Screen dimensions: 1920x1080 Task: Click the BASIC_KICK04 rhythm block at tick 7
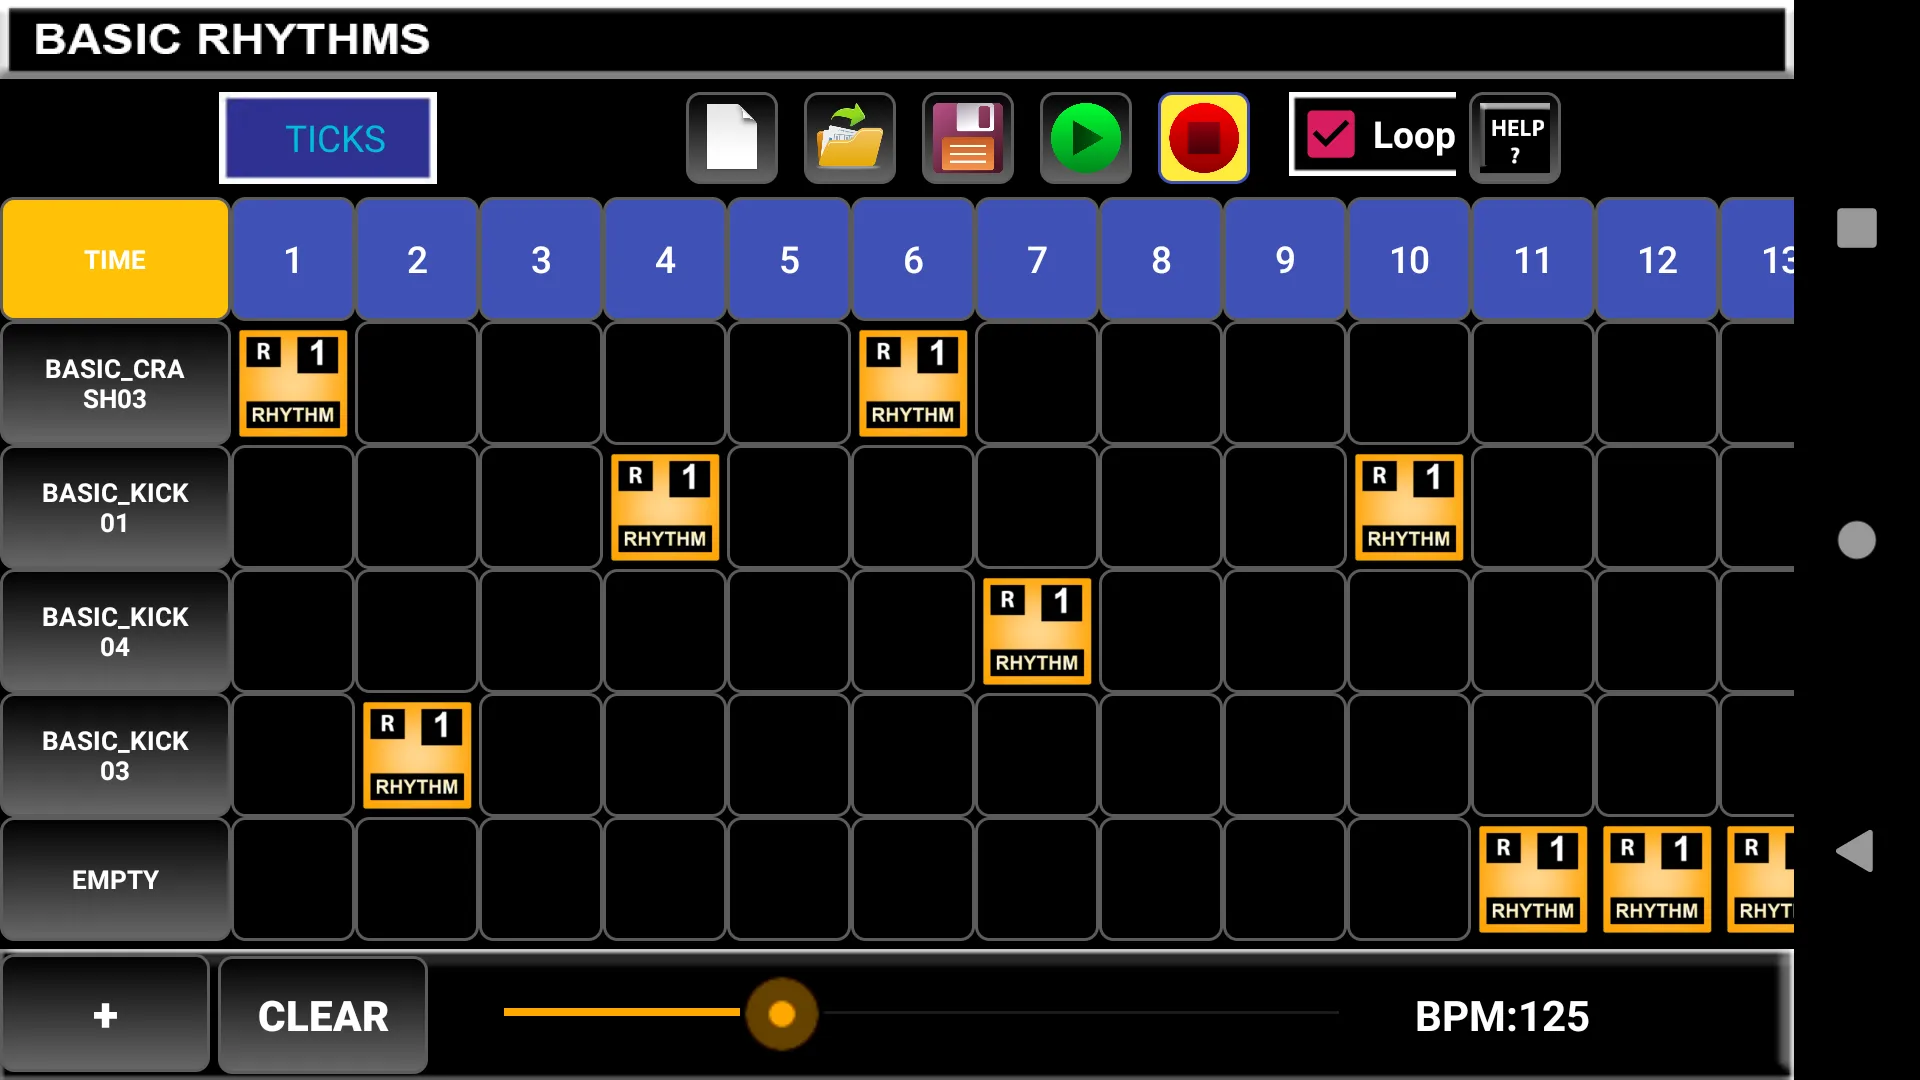click(x=1036, y=630)
